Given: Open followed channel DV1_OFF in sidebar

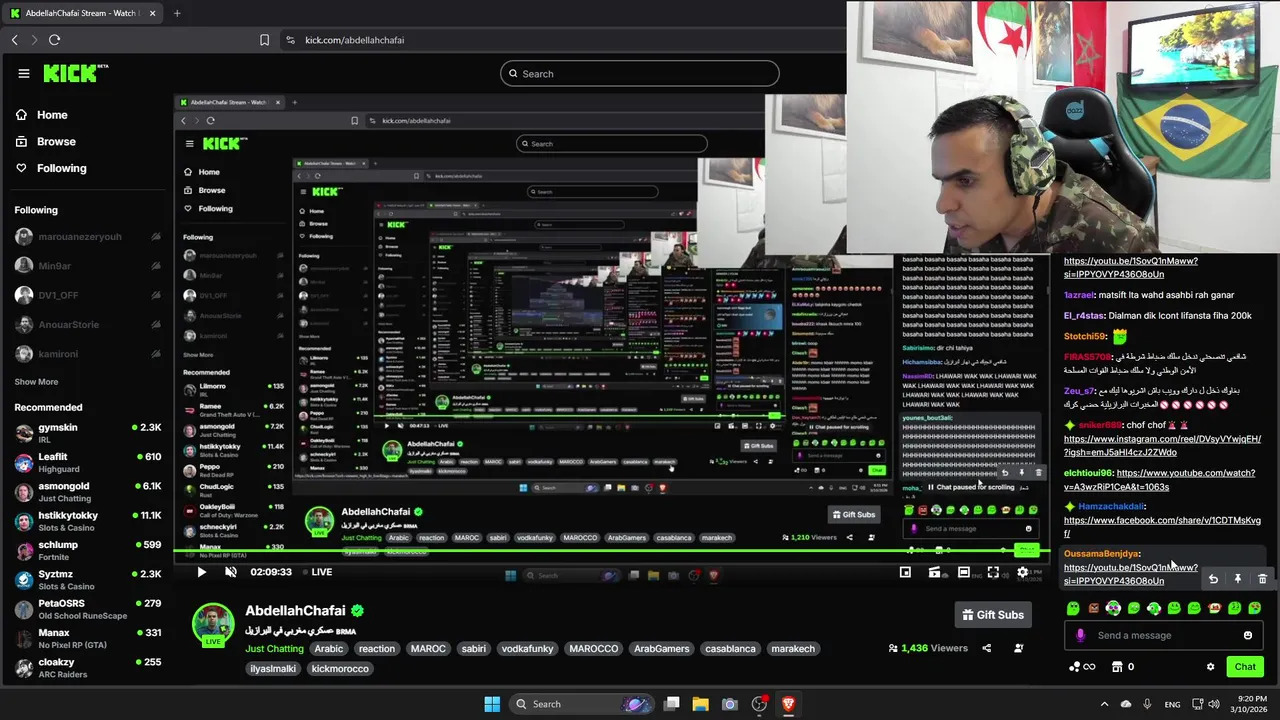Looking at the screenshot, I should point(87,295).
